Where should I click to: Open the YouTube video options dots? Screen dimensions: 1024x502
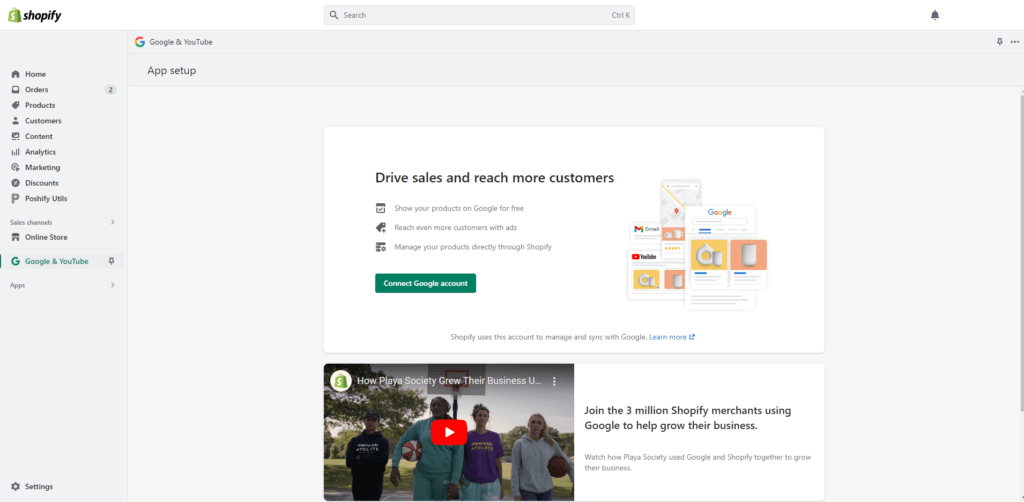click(x=554, y=381)
